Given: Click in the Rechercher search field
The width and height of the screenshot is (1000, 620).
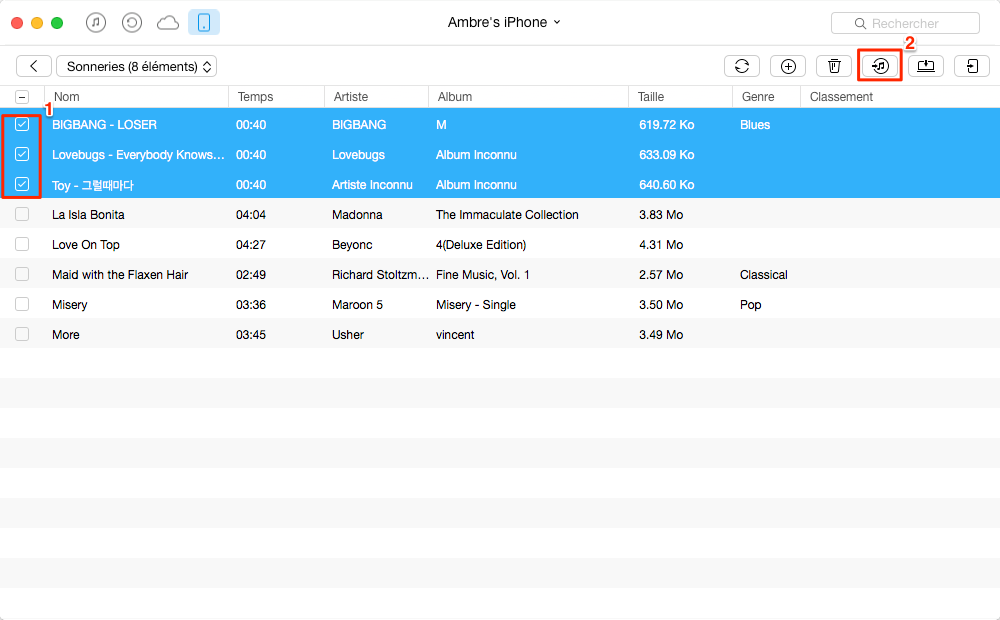Looking at the screenshot, I should click(906, 24).
